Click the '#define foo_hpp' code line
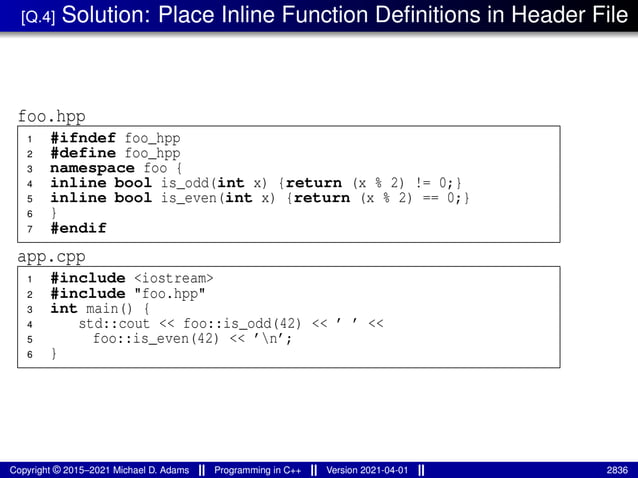 [x=115, y=153]
